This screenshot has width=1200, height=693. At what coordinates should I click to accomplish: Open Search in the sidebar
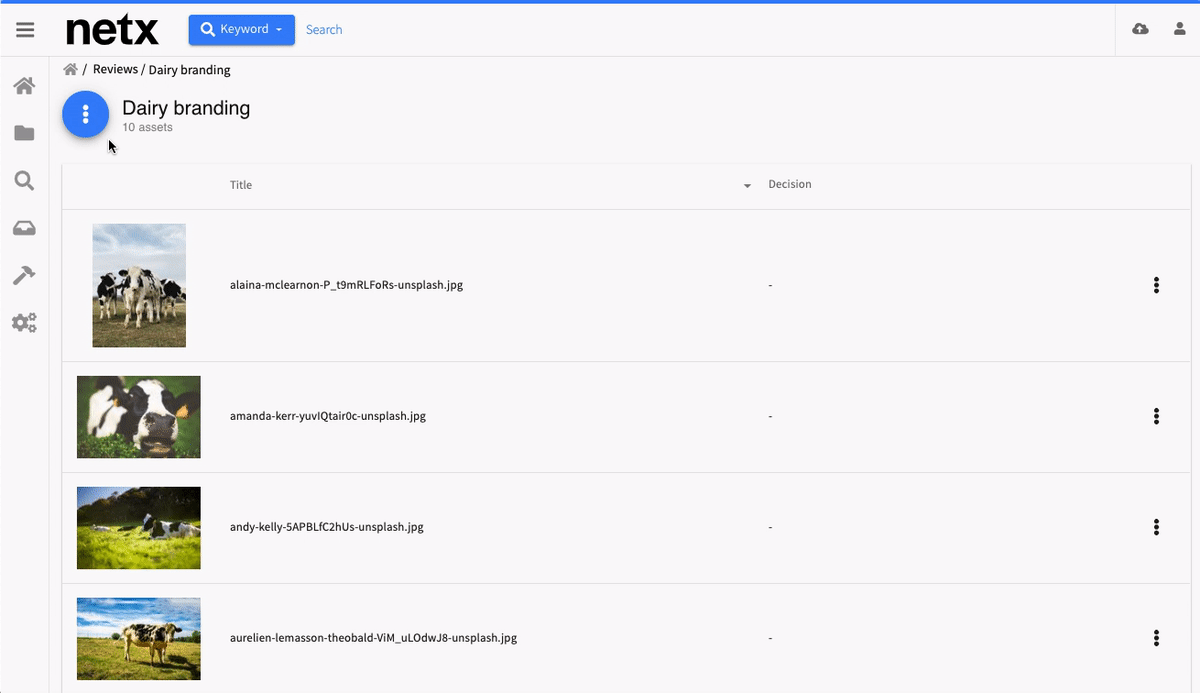[24, 181]
